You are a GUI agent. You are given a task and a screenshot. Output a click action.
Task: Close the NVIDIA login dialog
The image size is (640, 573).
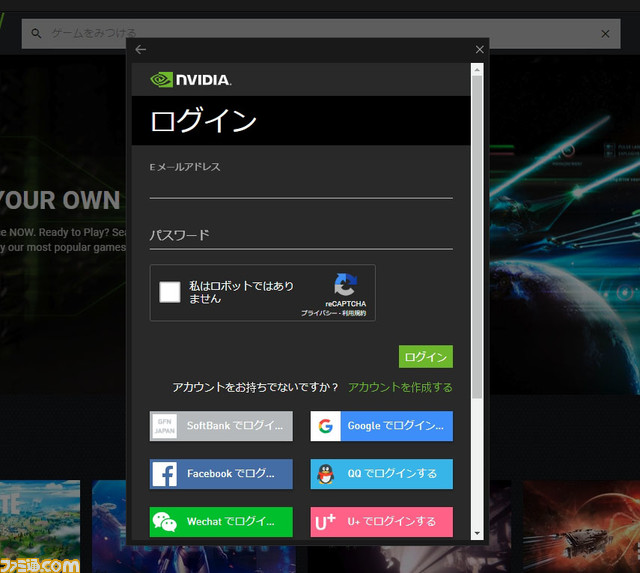[x=480, y=49]
